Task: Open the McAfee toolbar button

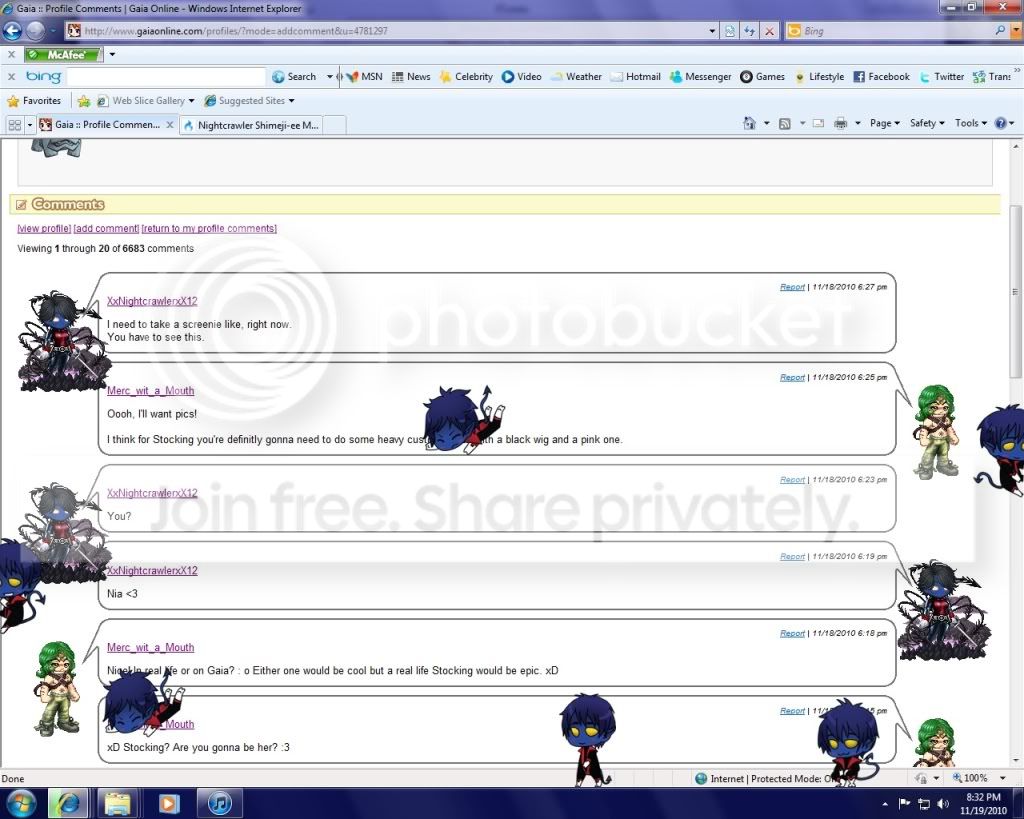Action: (64, 55)
